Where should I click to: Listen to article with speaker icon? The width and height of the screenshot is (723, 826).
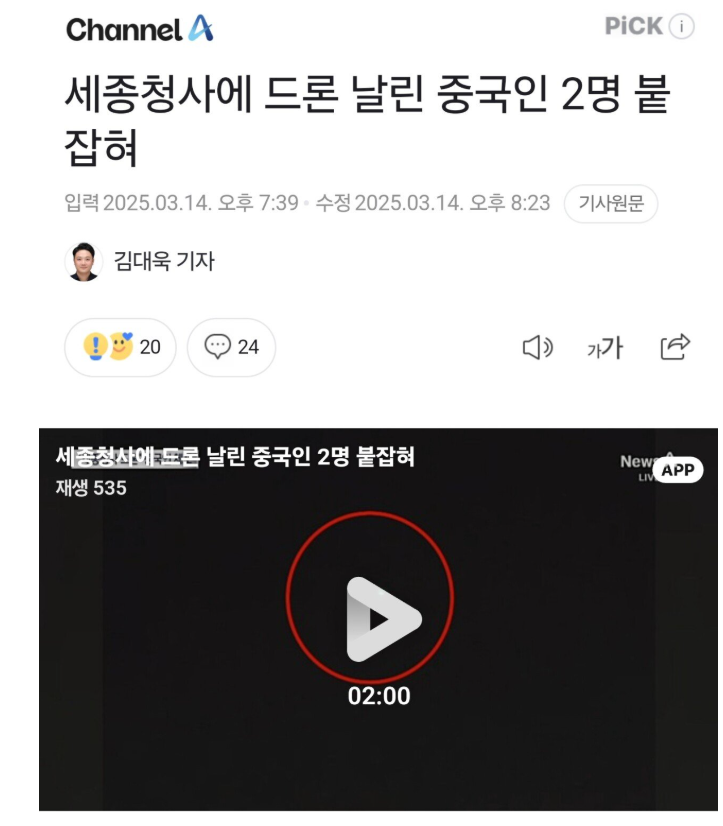coord(537,348)
